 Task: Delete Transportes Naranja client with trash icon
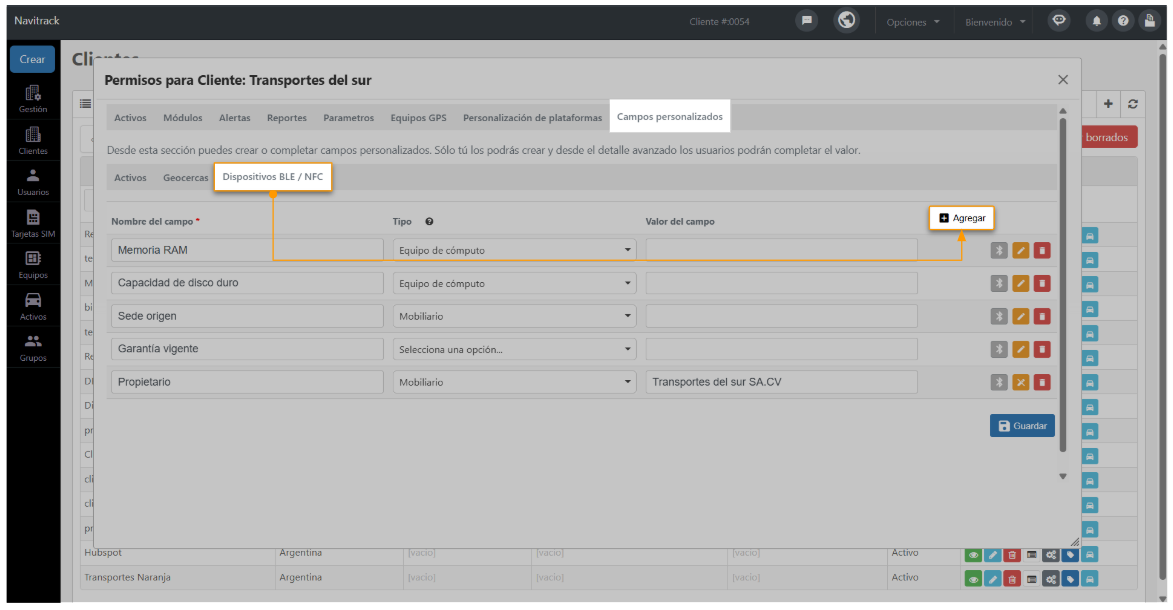(1012, 579)
